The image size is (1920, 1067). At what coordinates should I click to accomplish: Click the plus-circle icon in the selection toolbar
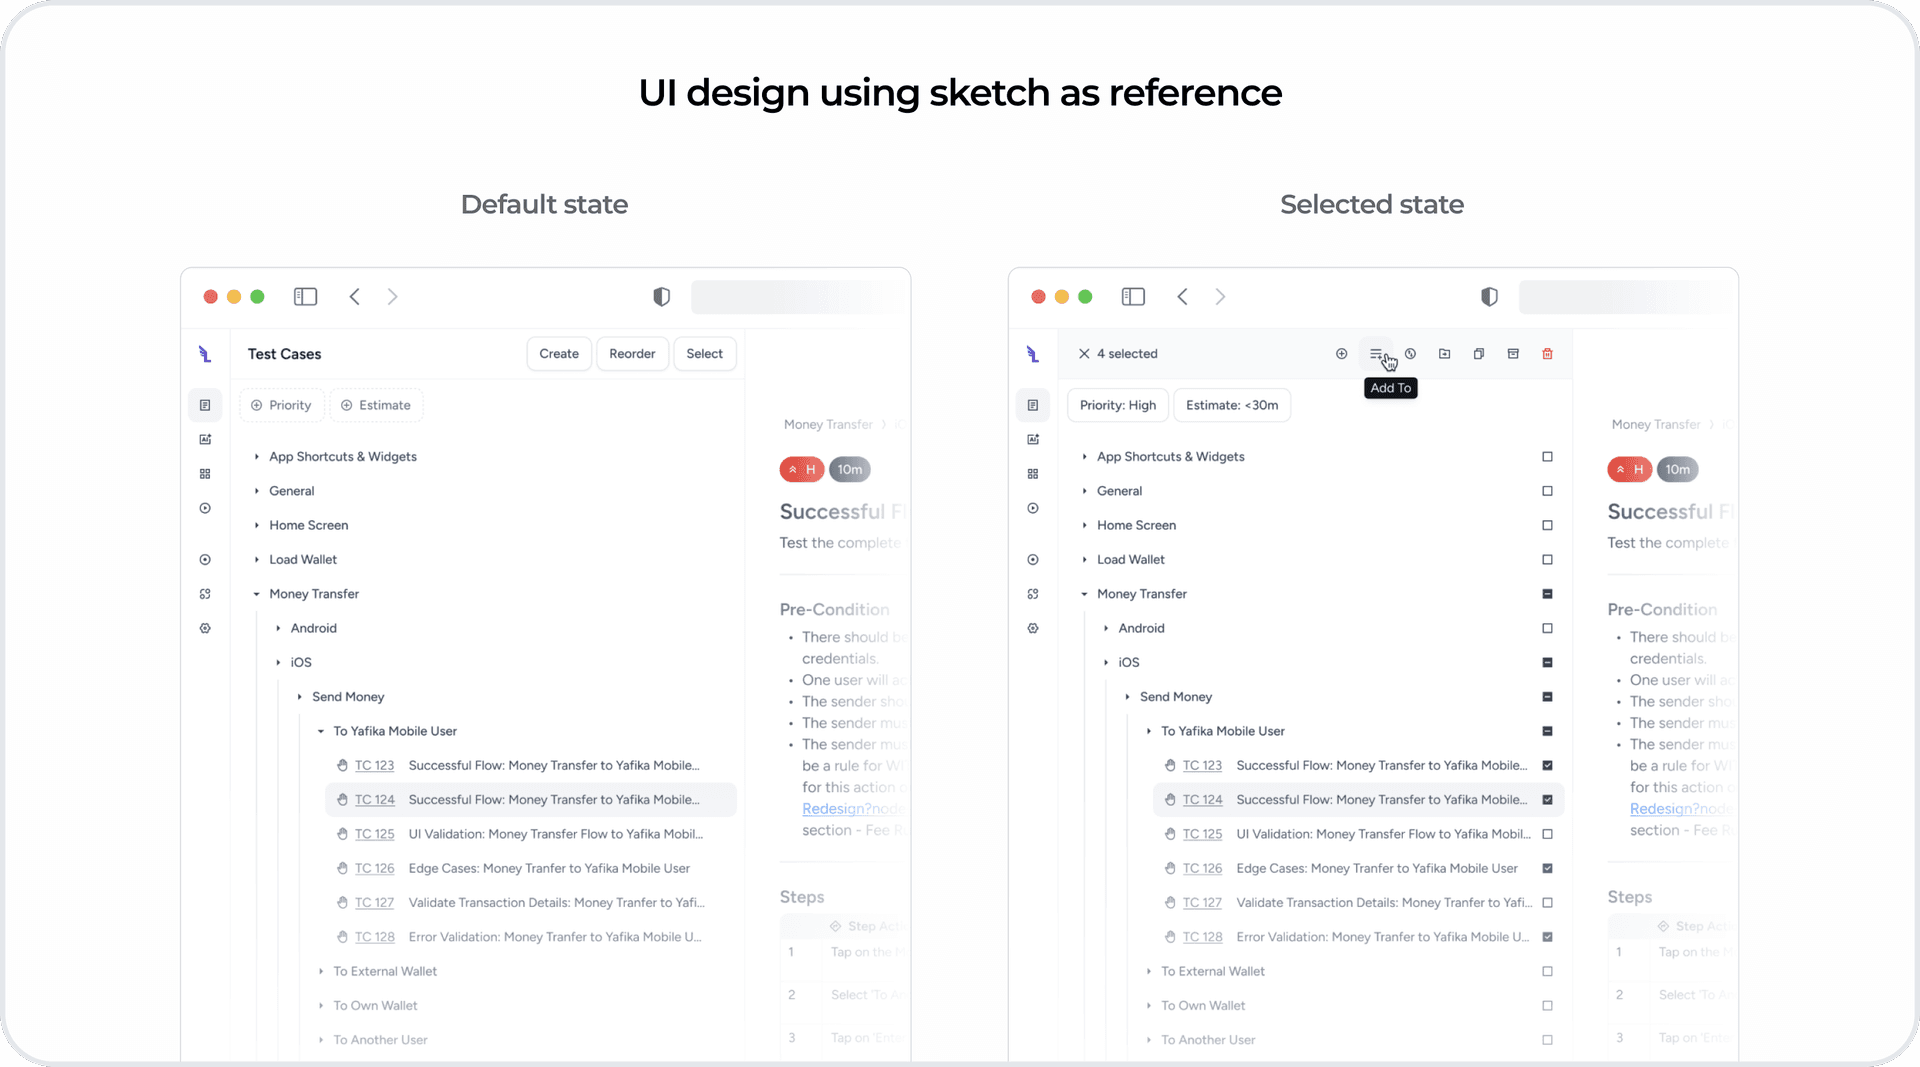tap(1341, 354)
